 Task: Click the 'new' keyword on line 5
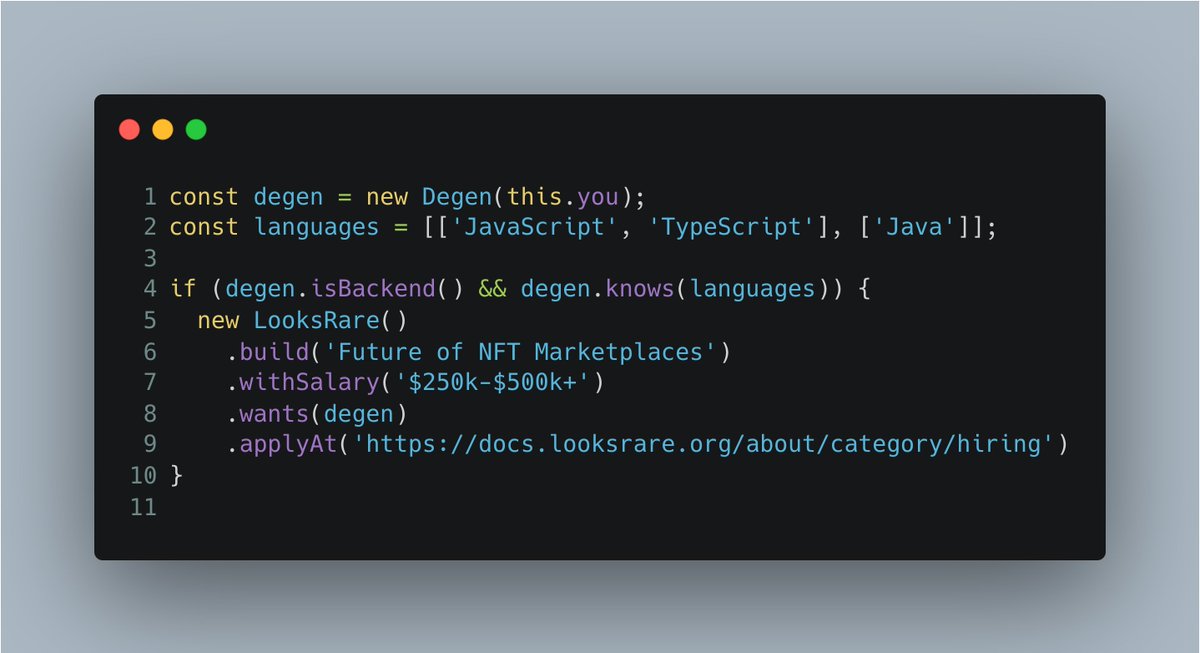pos(218,320)
